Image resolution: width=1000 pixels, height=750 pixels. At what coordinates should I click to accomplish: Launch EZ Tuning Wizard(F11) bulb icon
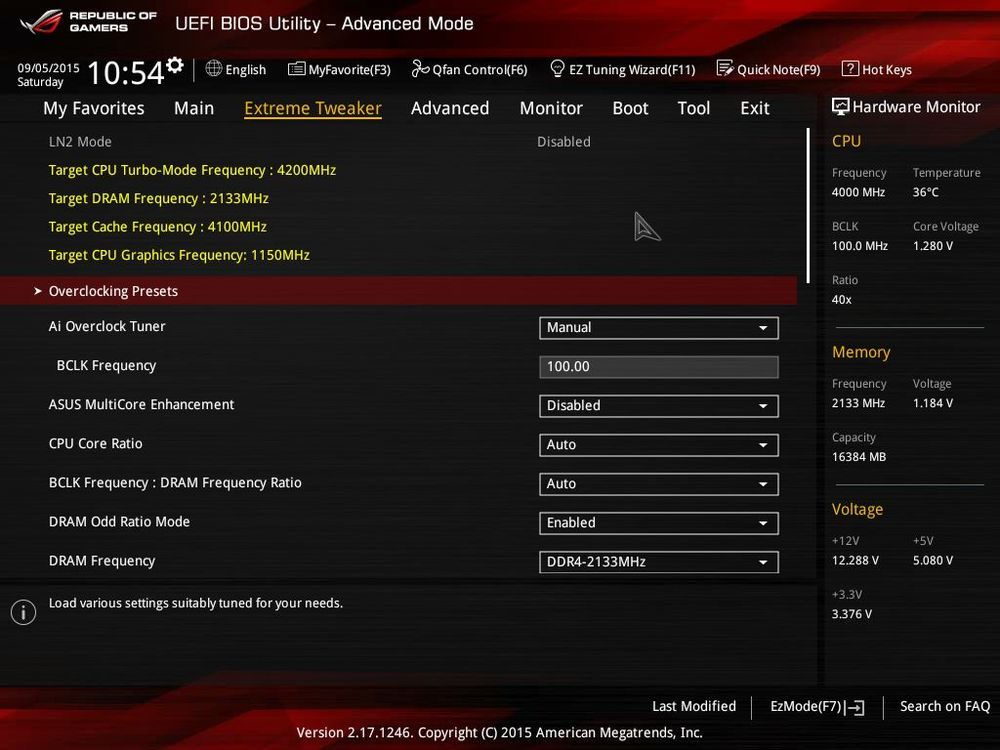tap(557, 68)
